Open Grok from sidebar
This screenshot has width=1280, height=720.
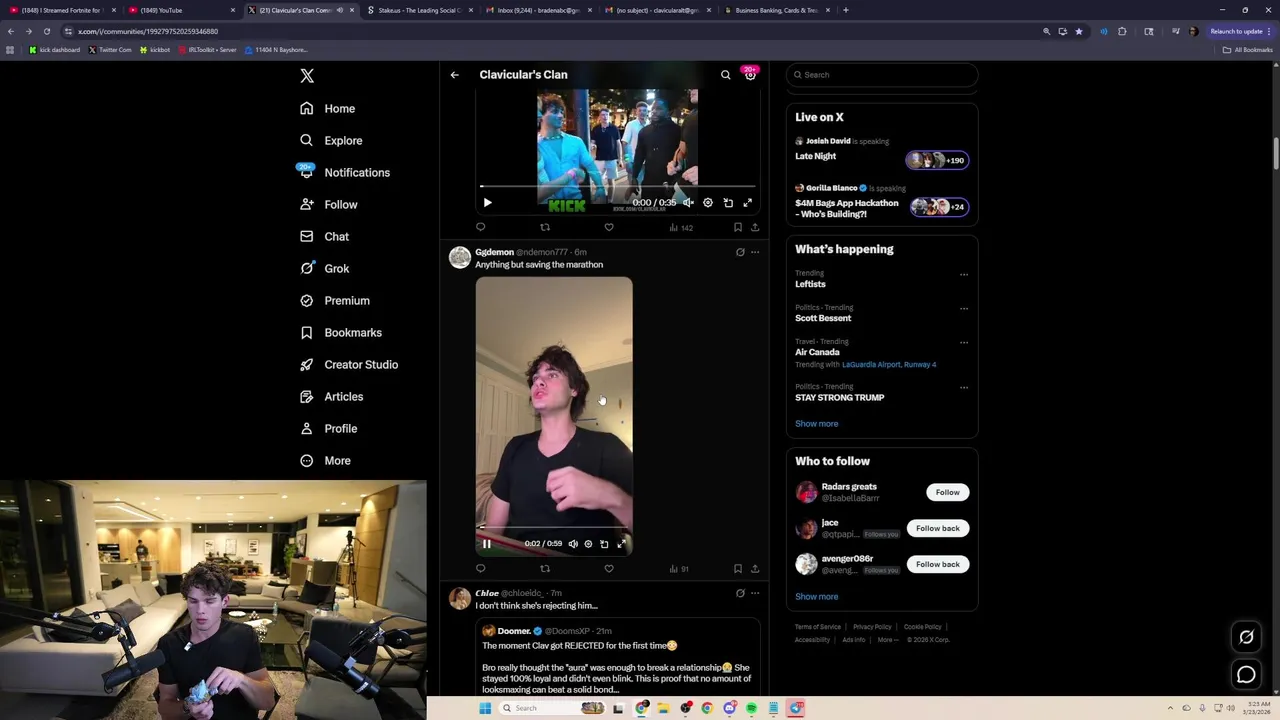coord(324,268)
